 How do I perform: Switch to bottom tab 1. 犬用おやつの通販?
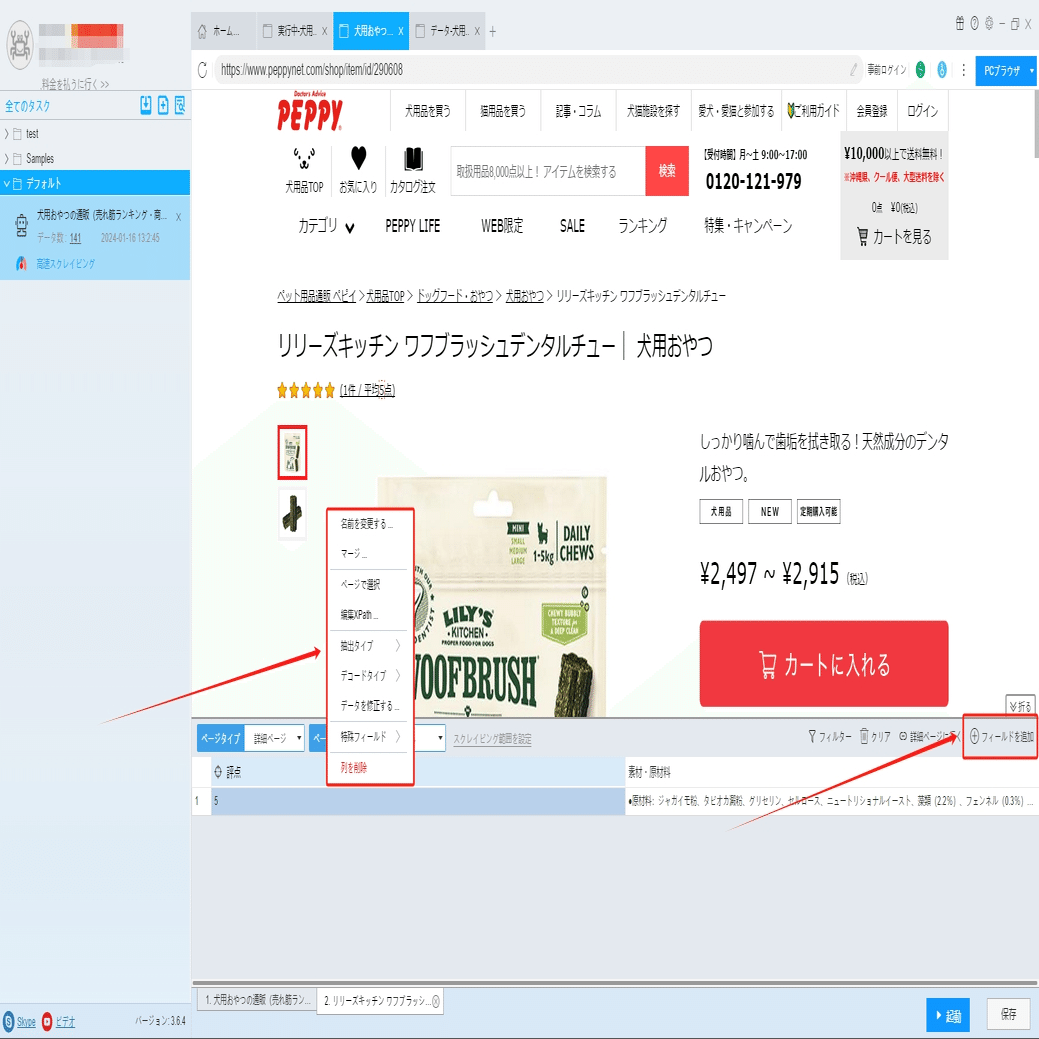click(x=256, y=1000)
